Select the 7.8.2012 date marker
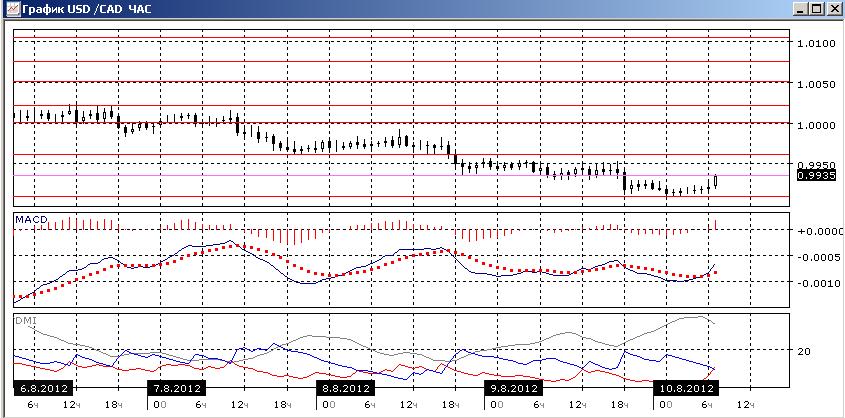The width and height of the screenshot is (845, 418). click(x=176, y=388)
